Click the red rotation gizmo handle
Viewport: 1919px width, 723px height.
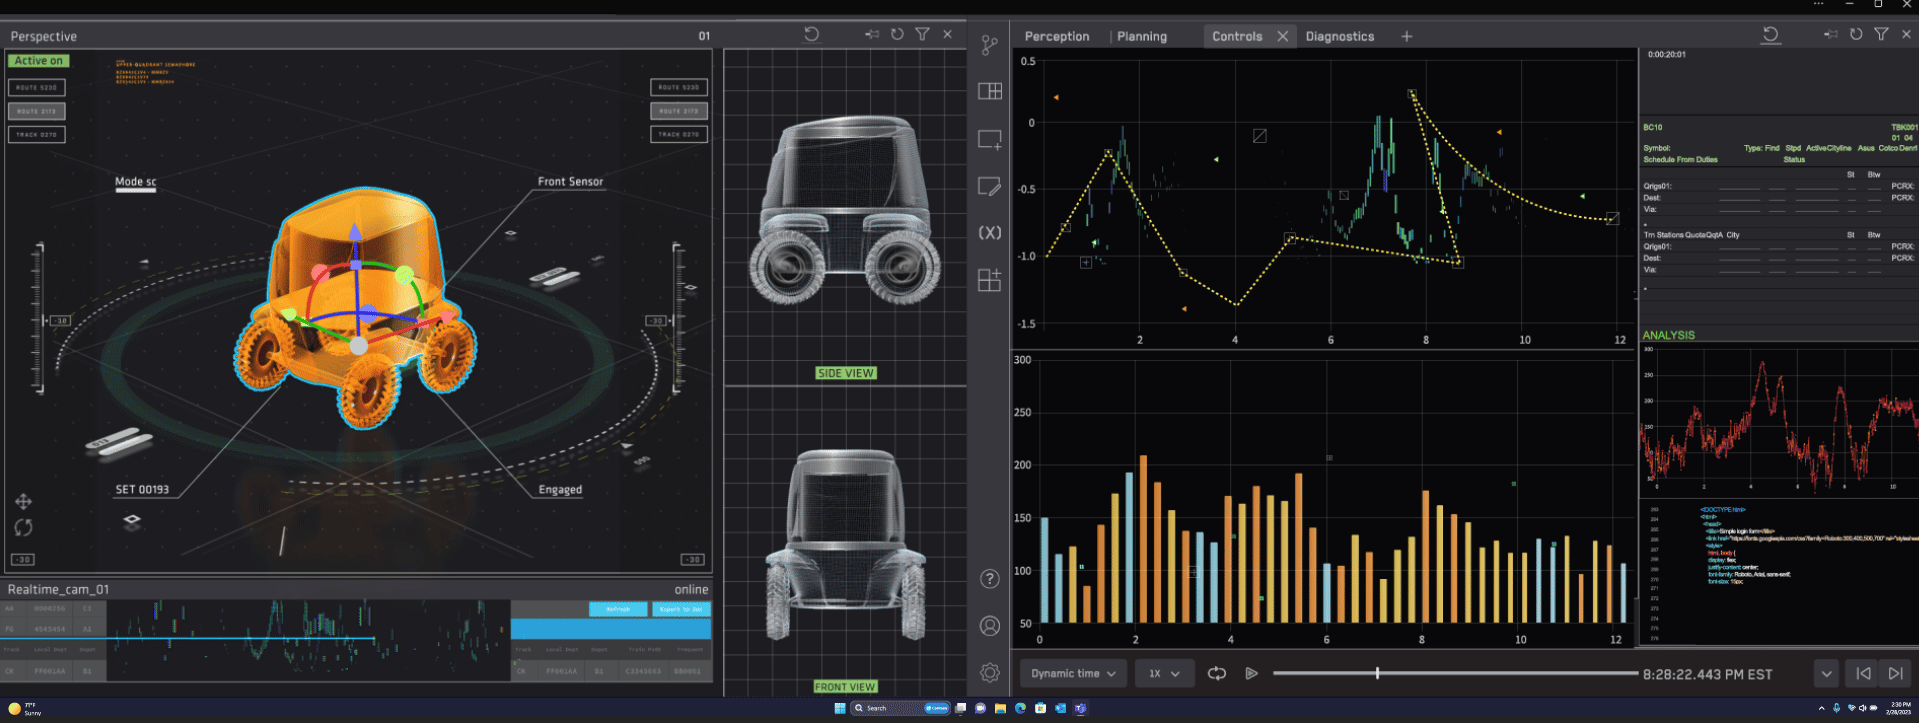(320, 272)
